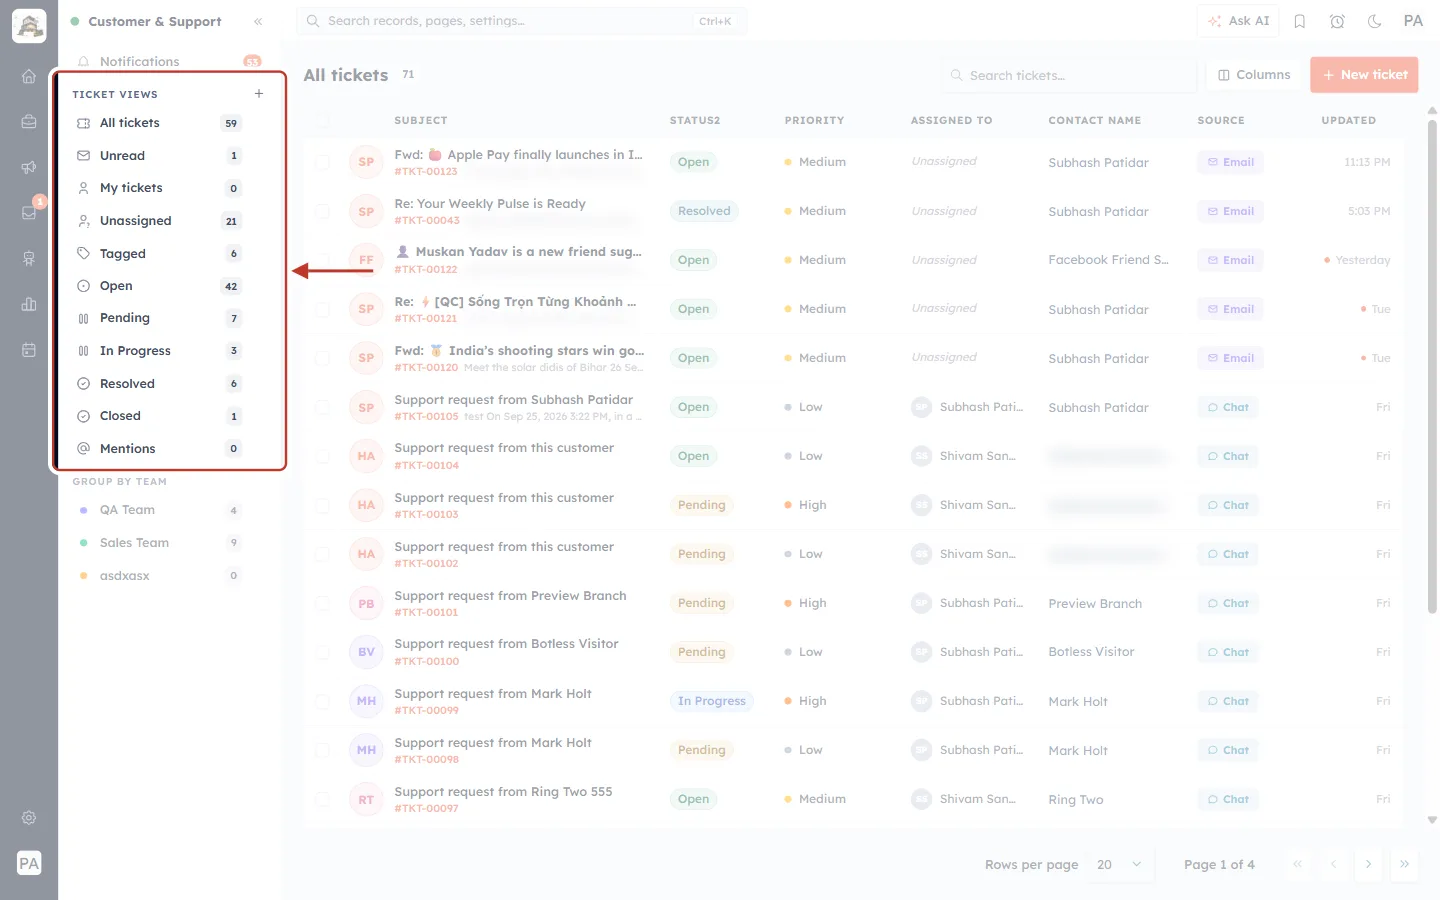Select the All tickets view
Screen dimensions: 1440x900
(160, 123)
